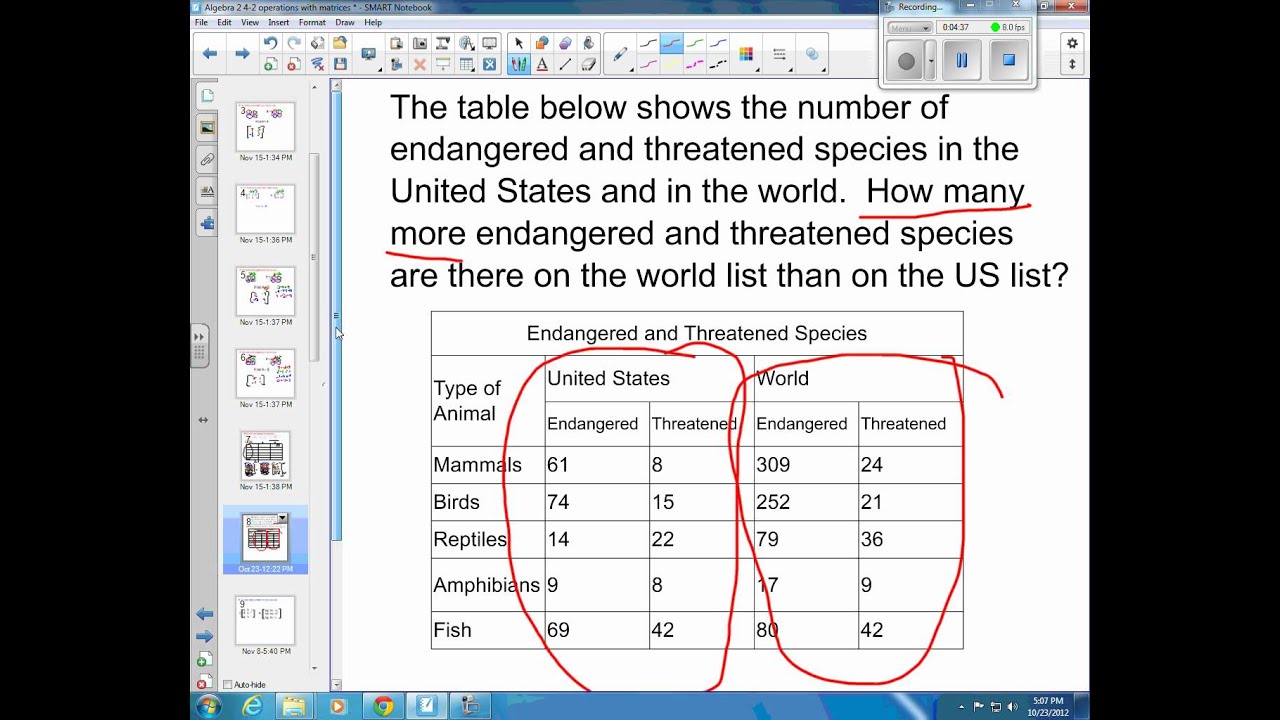
Task: Open the Add-ons puzzle piece tab
Action: pyautogui.click(x=207, y=223)
